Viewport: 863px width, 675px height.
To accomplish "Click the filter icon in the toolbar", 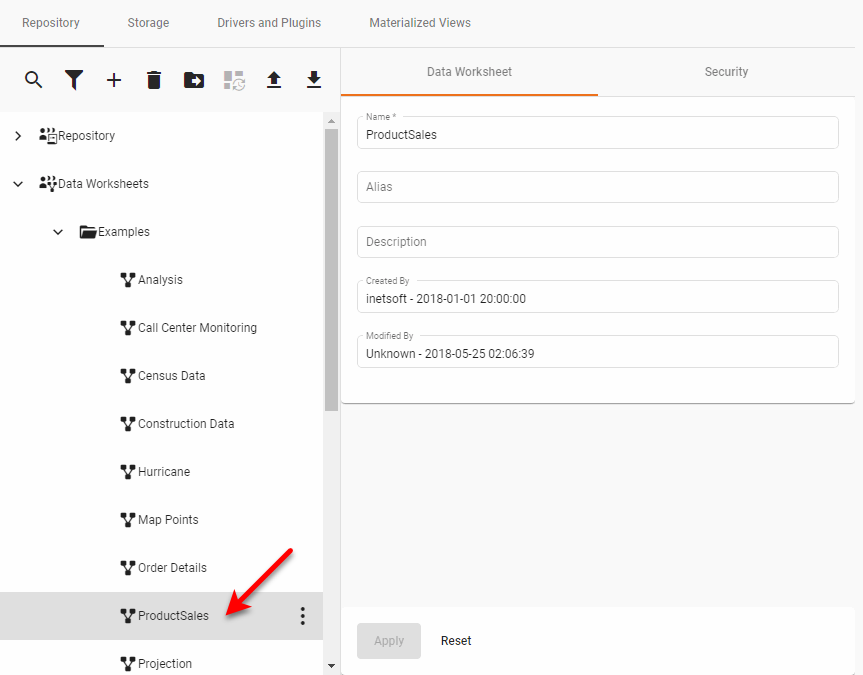I will point(74,79).
